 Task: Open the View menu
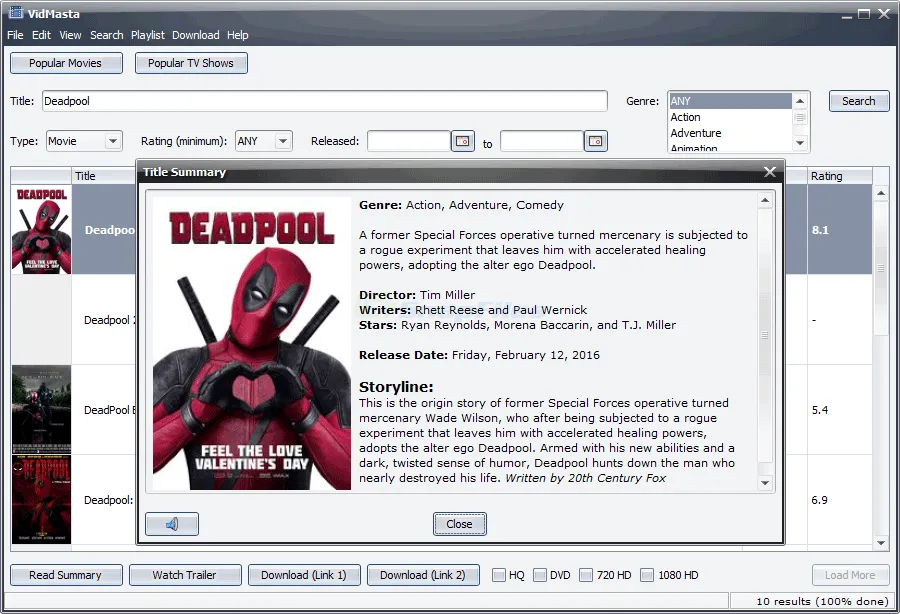[70, 35]
